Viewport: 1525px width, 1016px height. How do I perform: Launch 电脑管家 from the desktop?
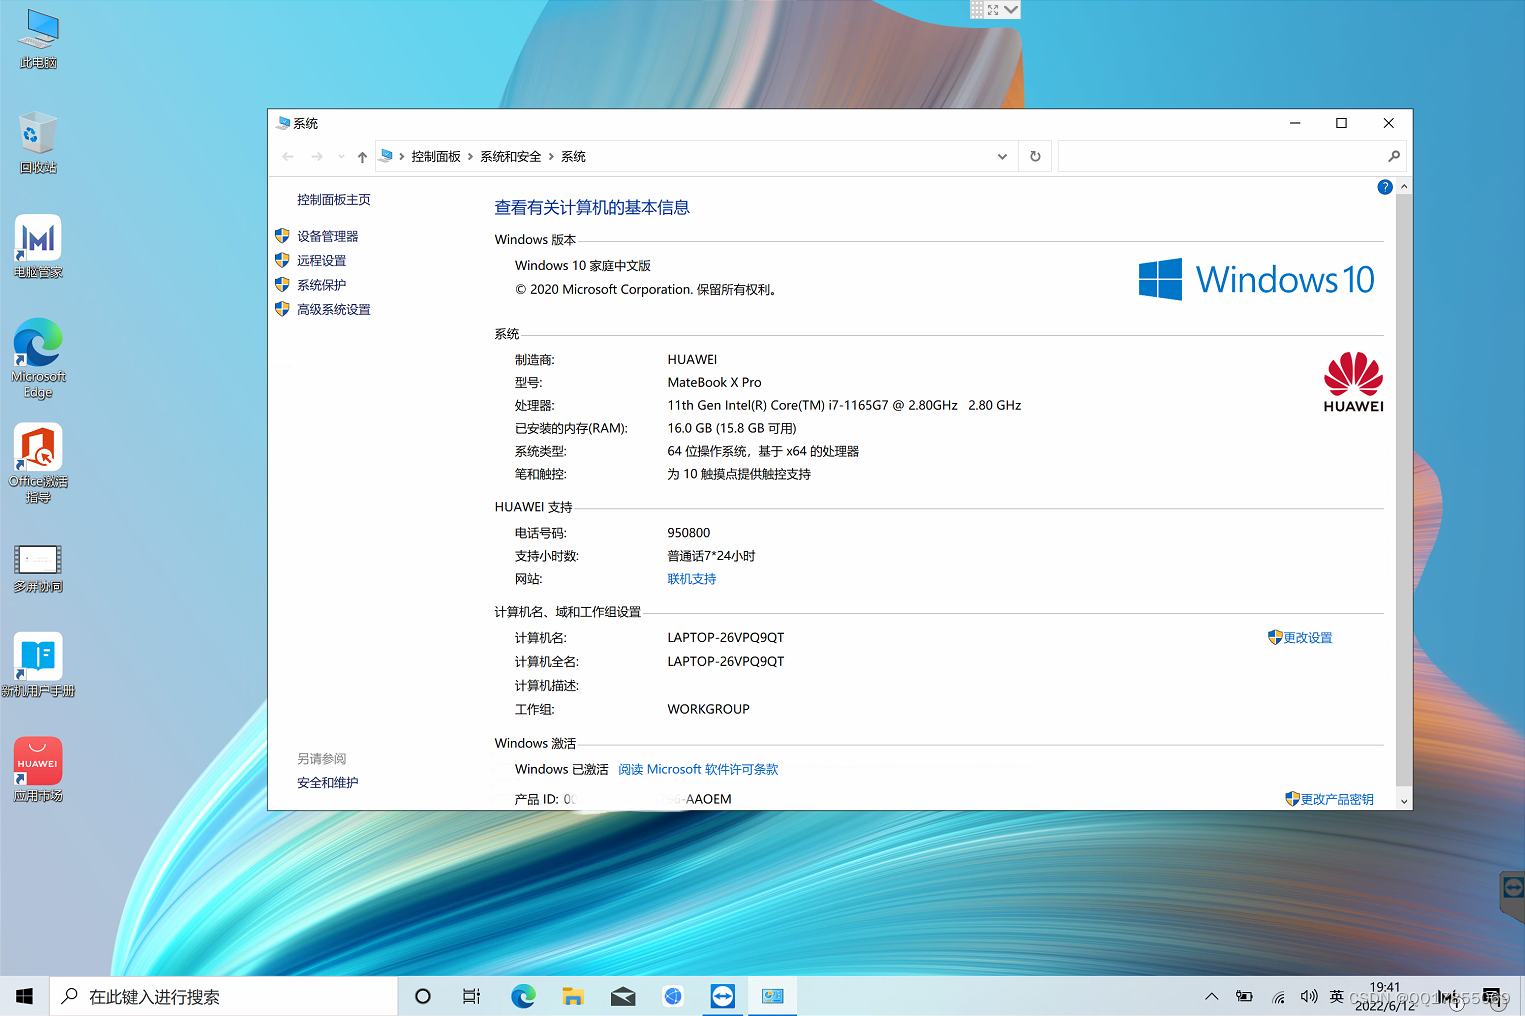[39, 246]
